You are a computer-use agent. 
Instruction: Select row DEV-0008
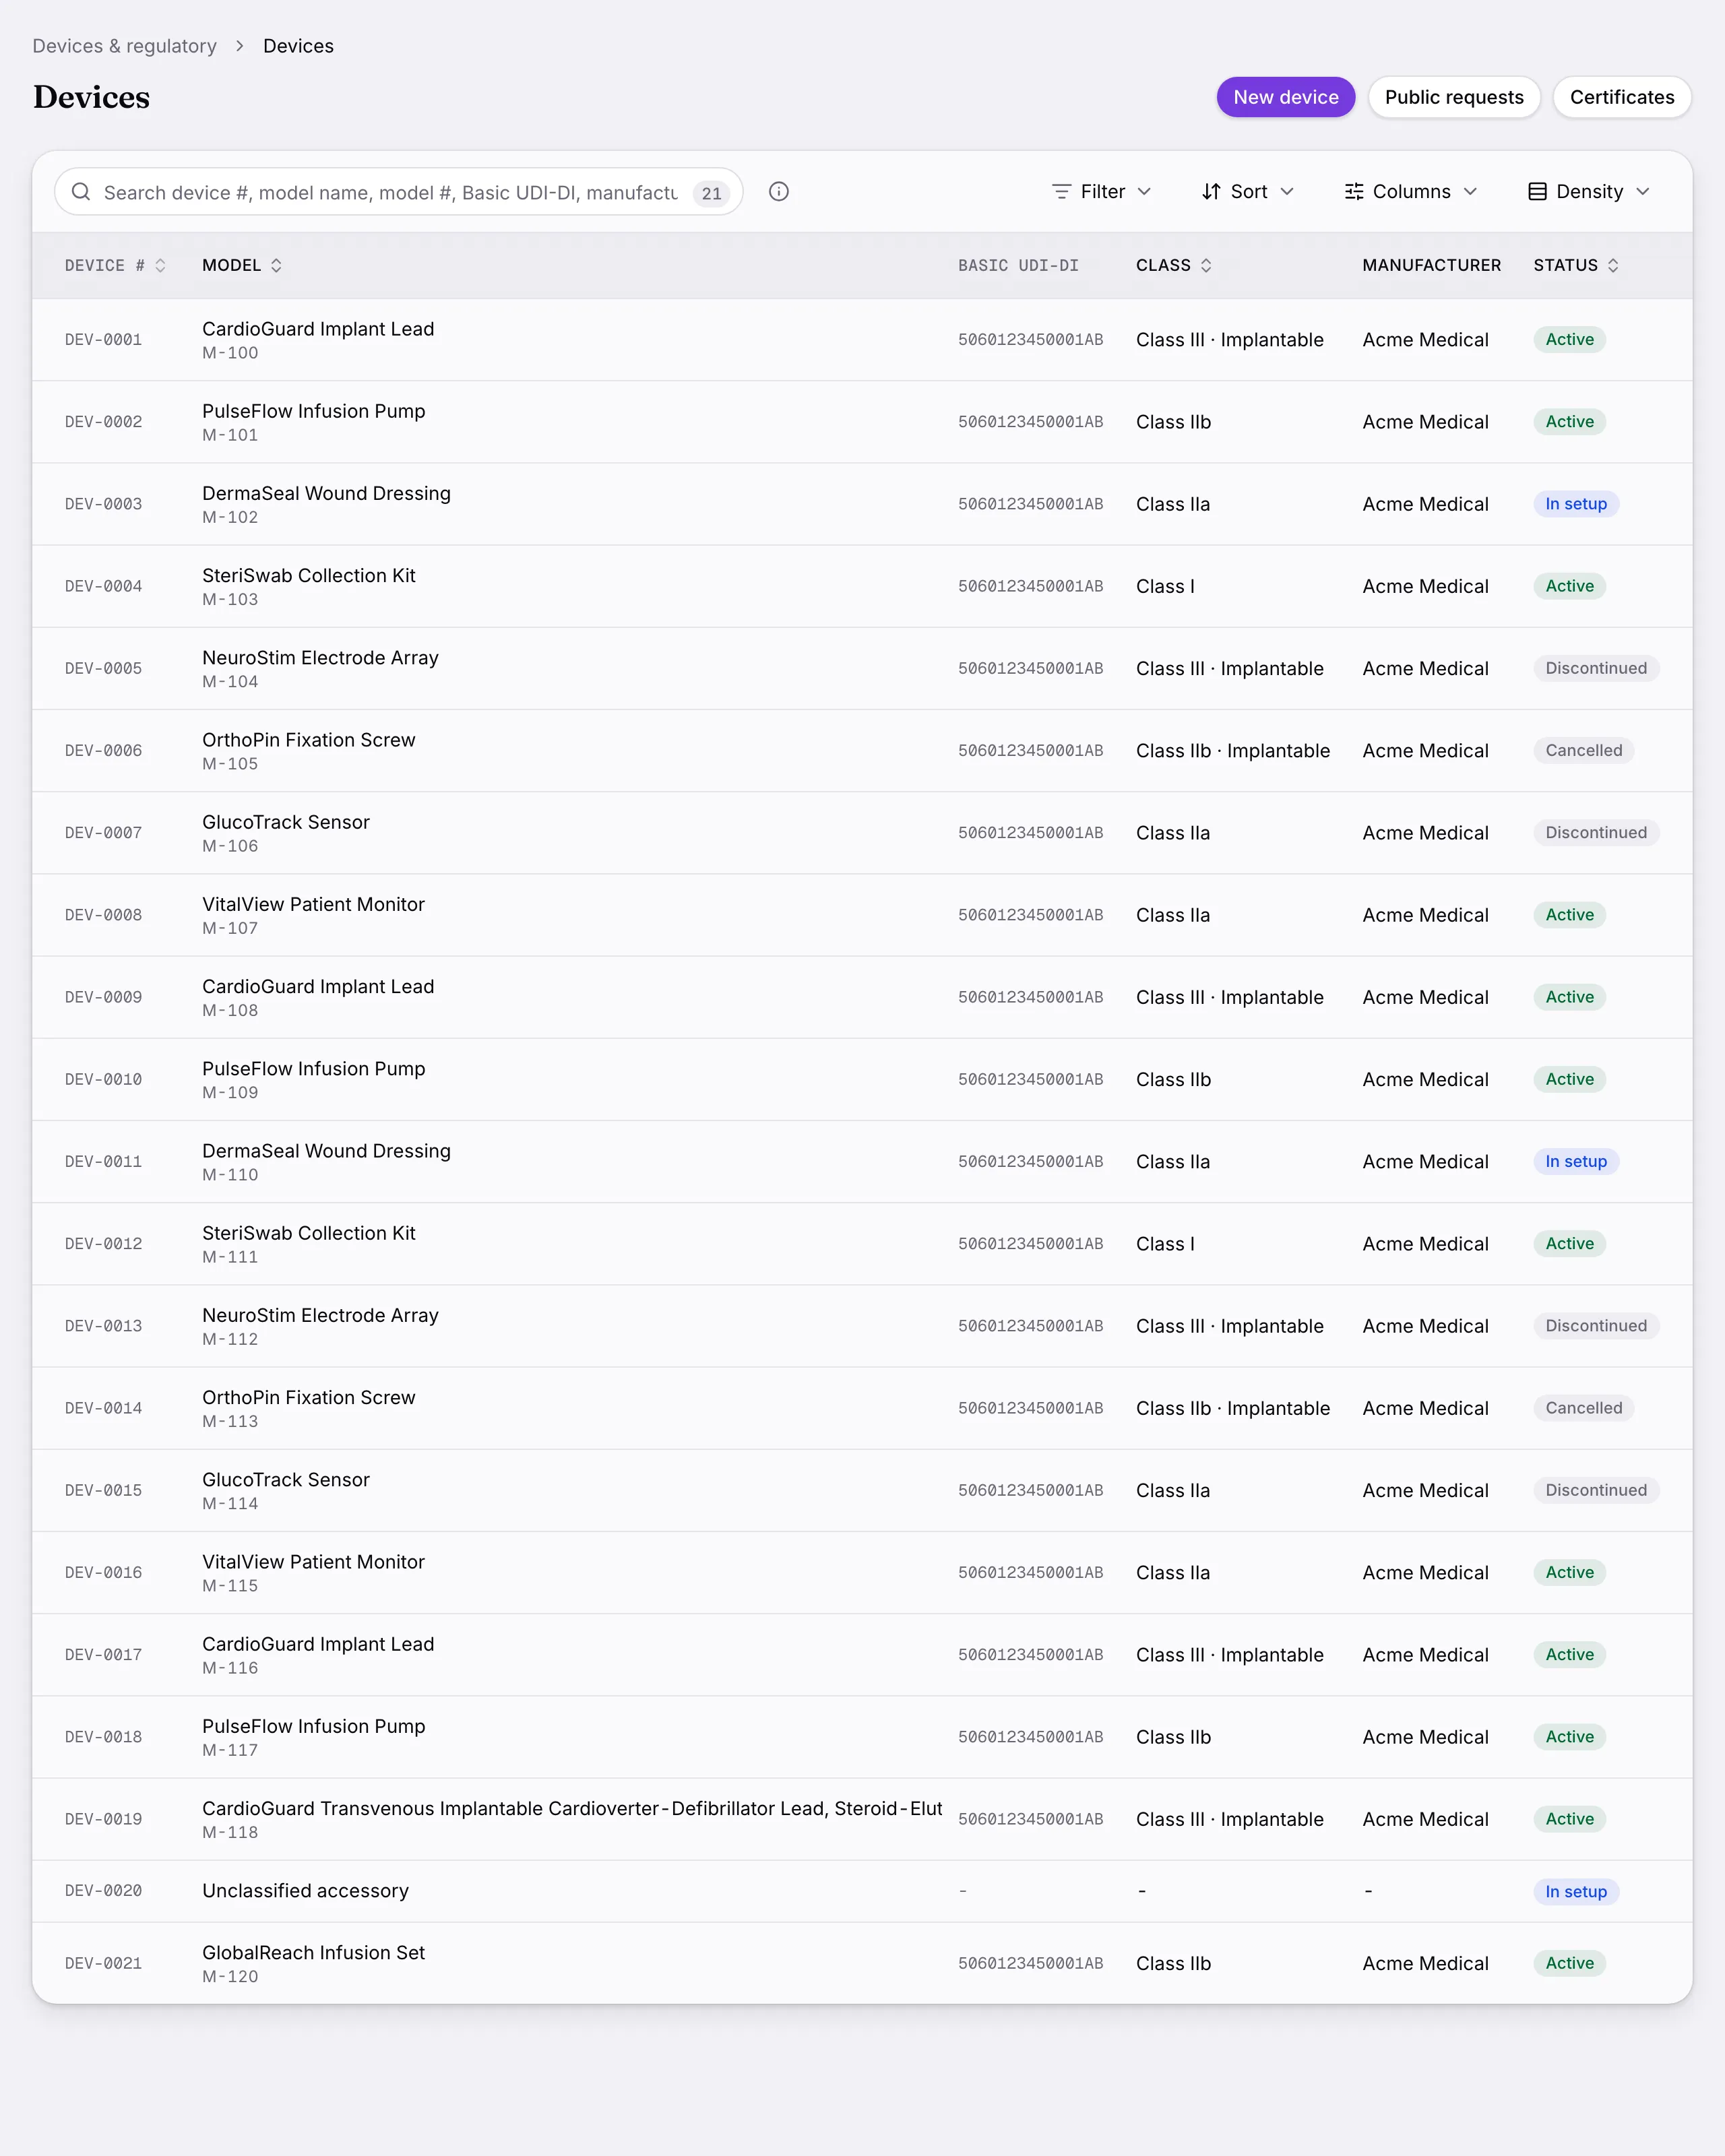pyautogui.click(x=862, y=915)
